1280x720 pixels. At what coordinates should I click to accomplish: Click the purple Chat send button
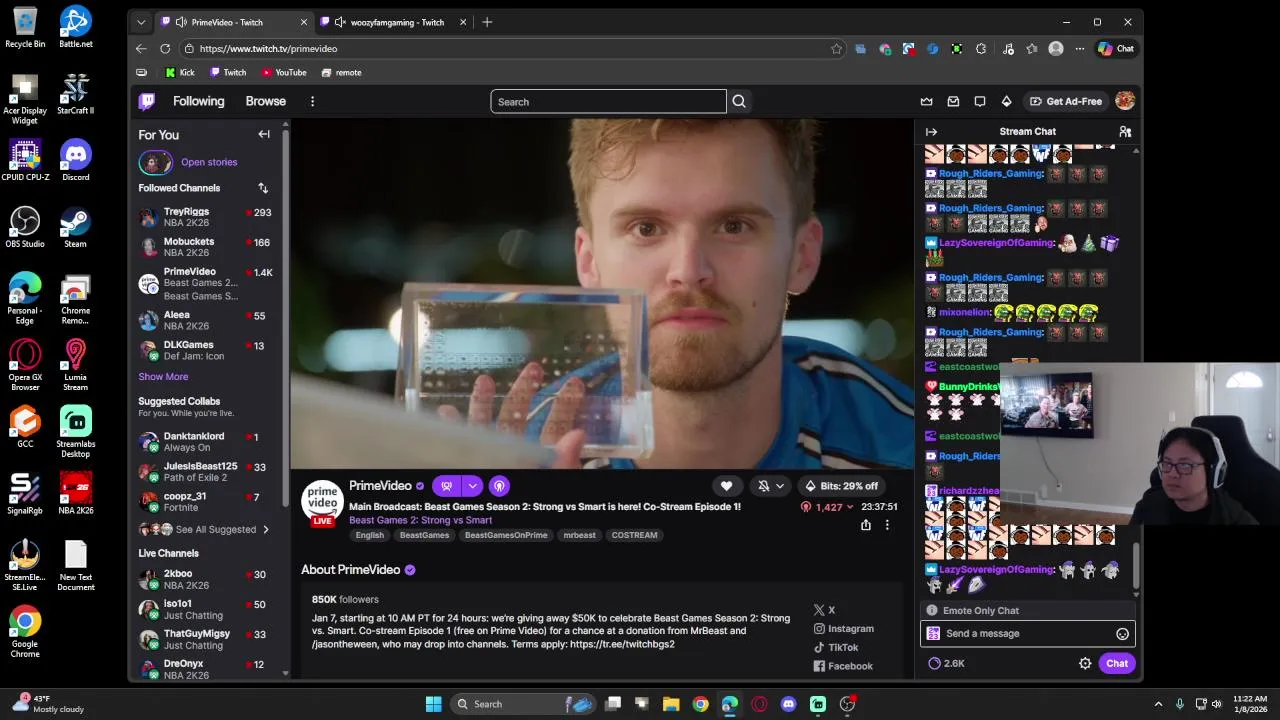[x=1117, y=663]
